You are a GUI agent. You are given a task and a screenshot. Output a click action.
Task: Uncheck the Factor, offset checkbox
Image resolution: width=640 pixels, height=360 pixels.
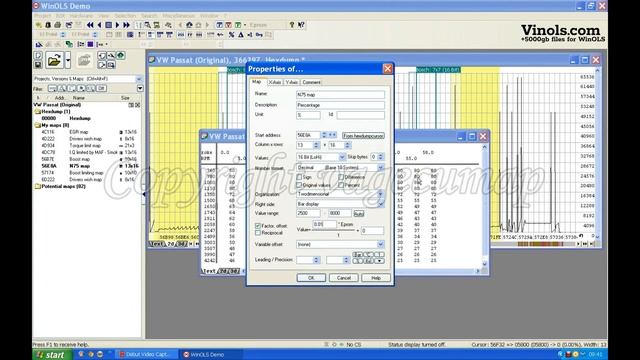click(258, 226)
